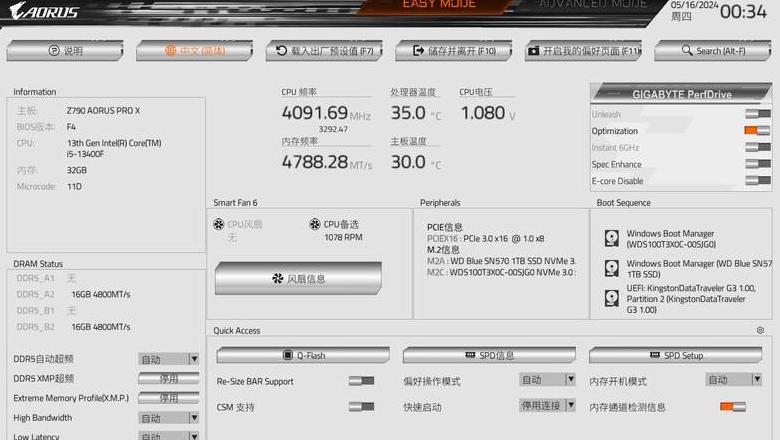780x440 pixels.
Task: Toggle the Unleash switch
Action: (x=758, y=114)
